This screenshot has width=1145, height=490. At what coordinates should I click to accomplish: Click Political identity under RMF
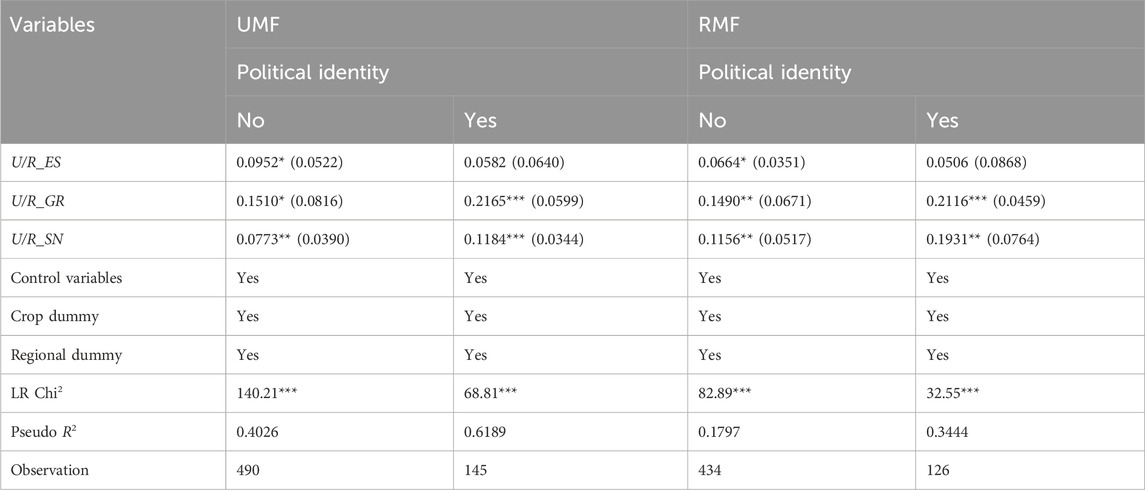[x=775, y=73]
